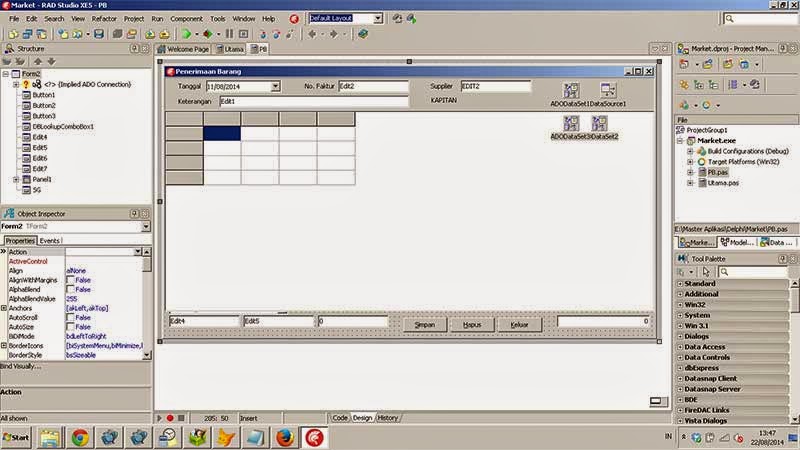This screenshot has width=800, height=450.
Task: Click the Tool Palette pointer icon
Action: [x=706, y=272]
